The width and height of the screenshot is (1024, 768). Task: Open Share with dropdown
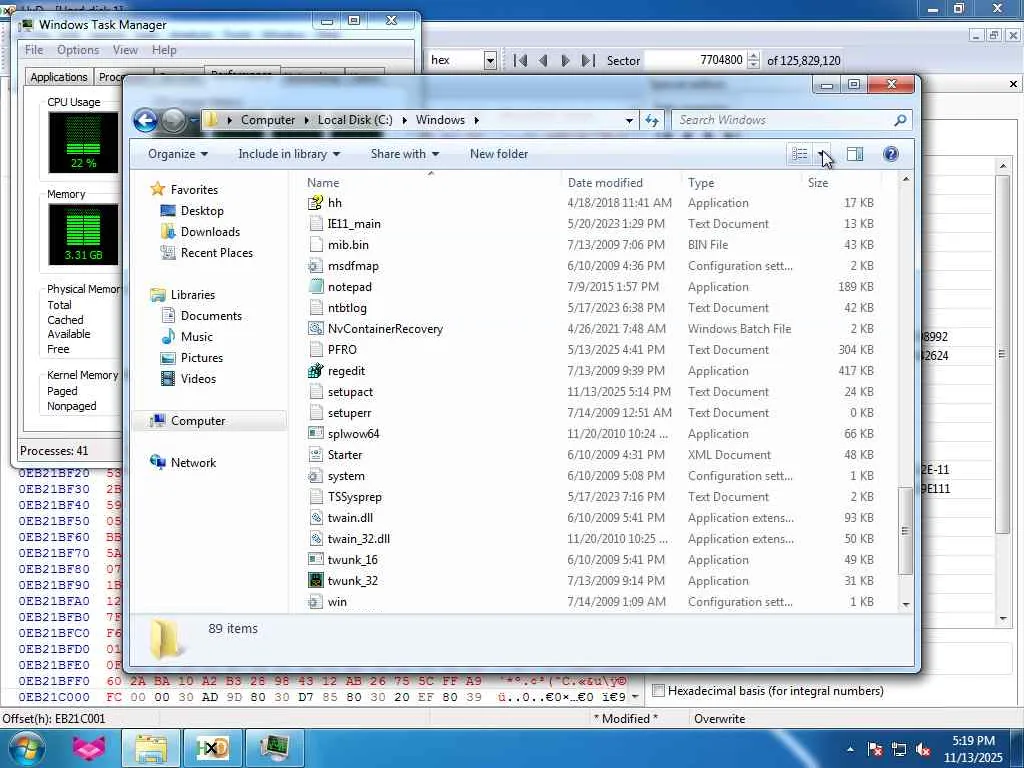(x=405, y=154)
